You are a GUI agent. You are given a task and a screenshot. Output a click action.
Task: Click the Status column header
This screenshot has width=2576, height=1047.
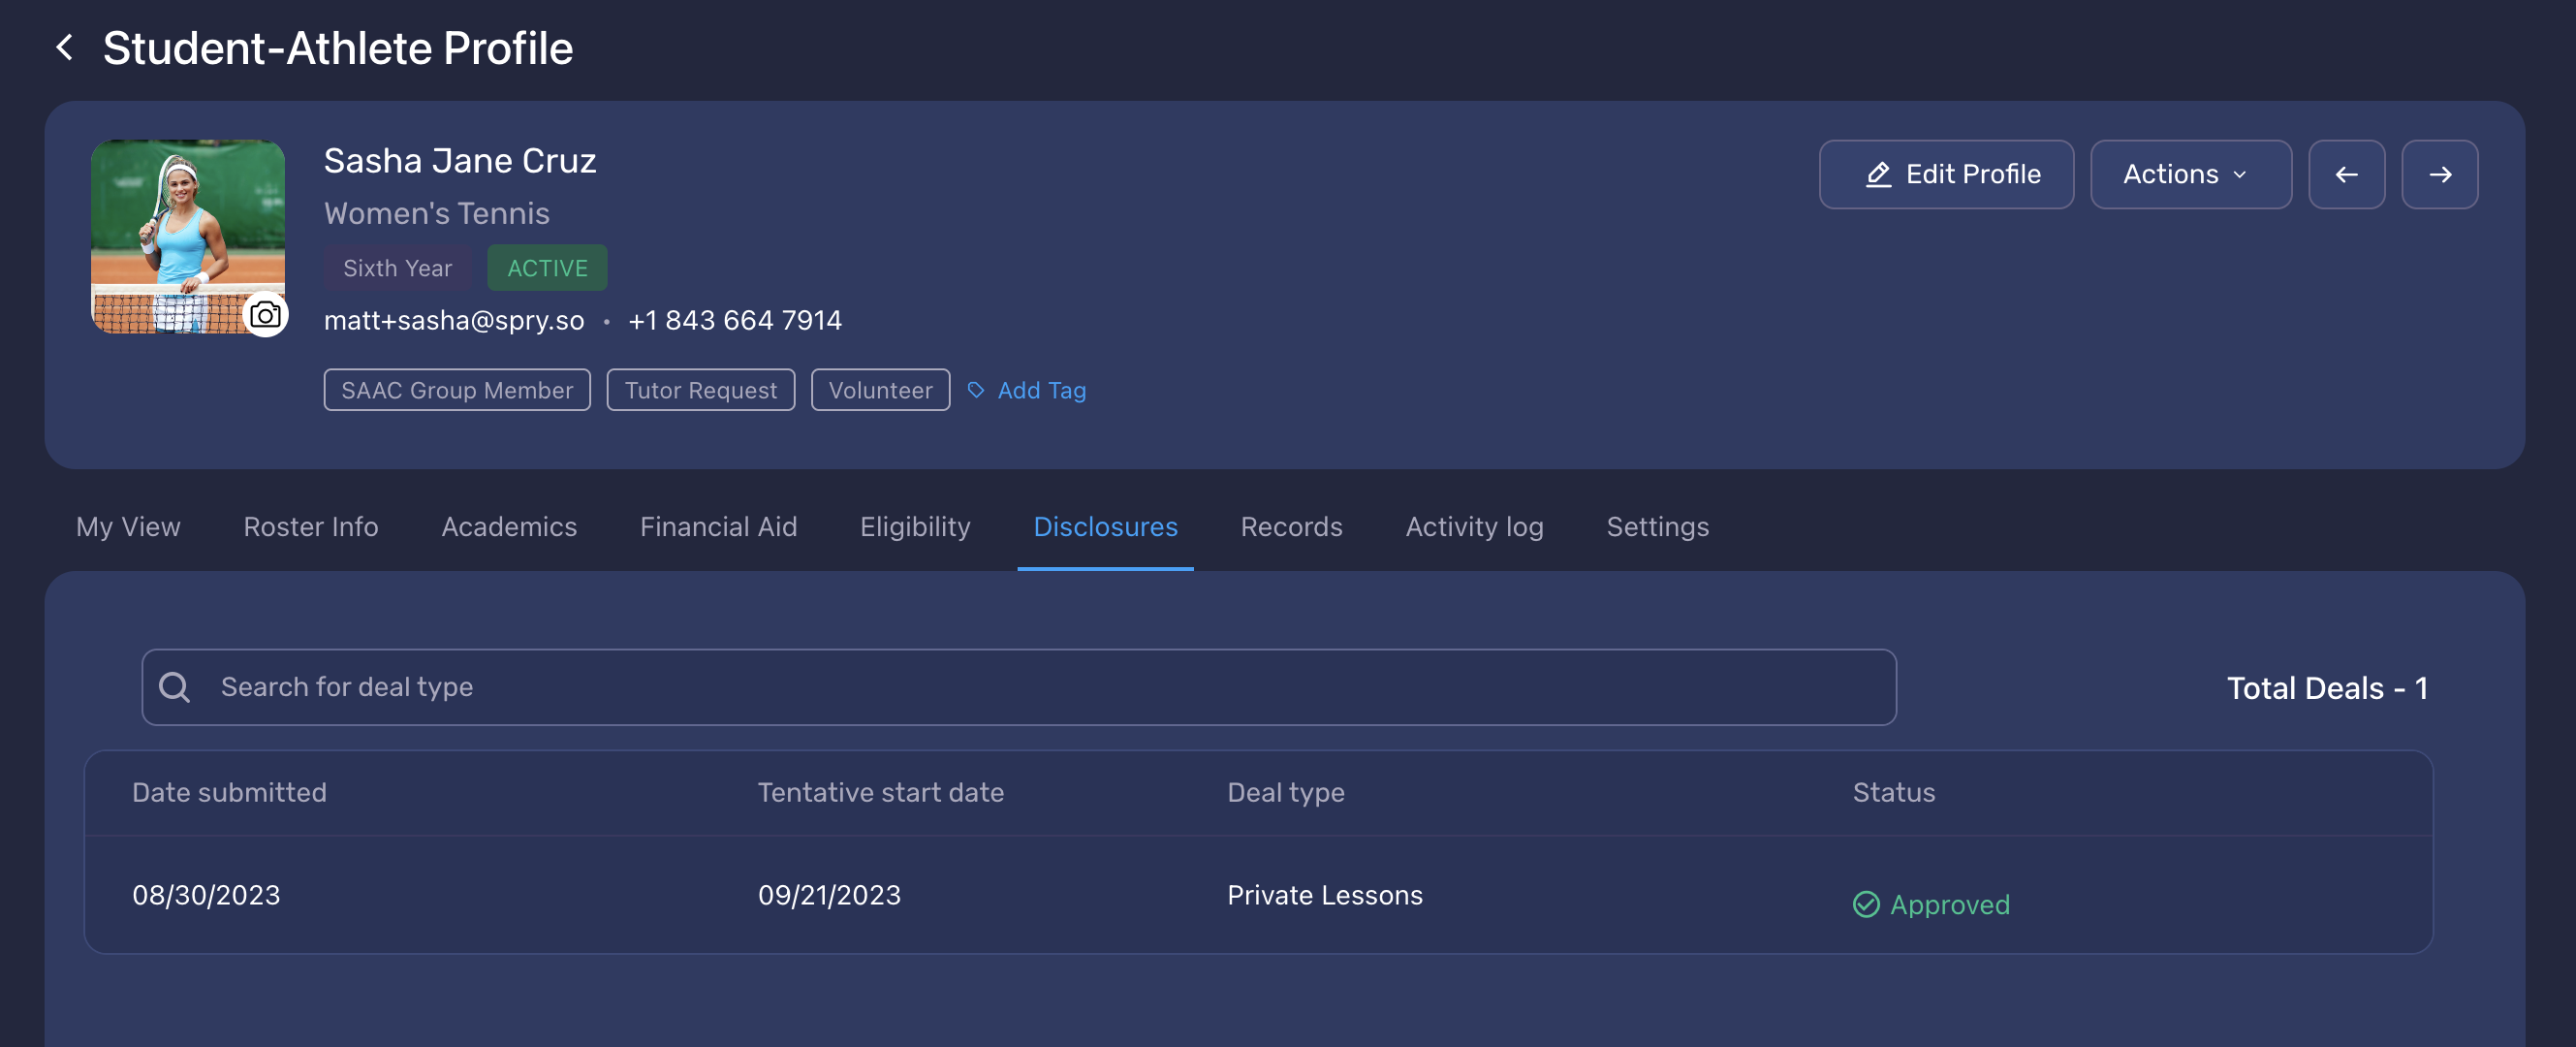pyautogui.click(x=1893, y=792)
